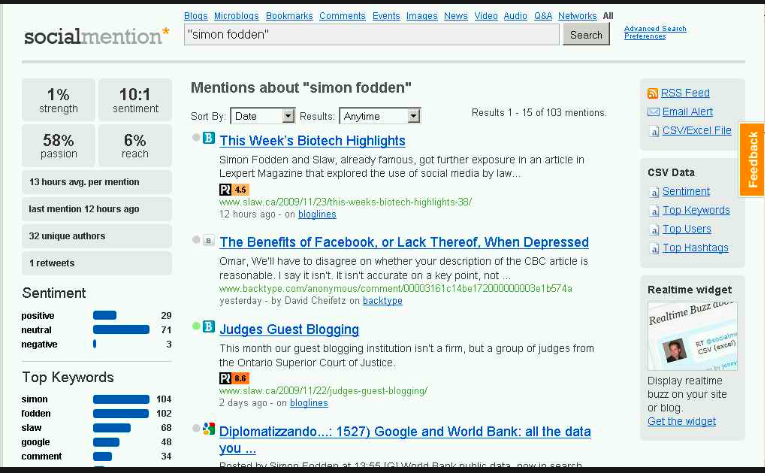
Task: Click the grey sentiment dot for Biotech Highlights
Action: pos(196,138)
